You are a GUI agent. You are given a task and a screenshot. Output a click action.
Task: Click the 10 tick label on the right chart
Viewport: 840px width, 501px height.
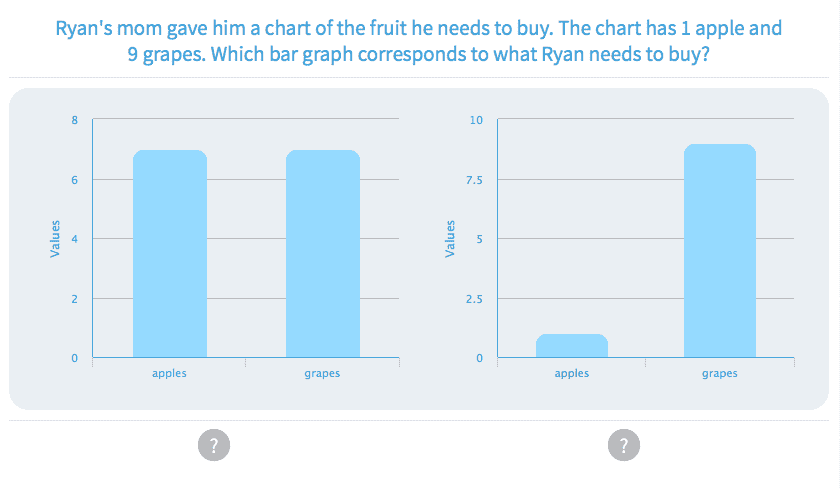coord(476,120)
